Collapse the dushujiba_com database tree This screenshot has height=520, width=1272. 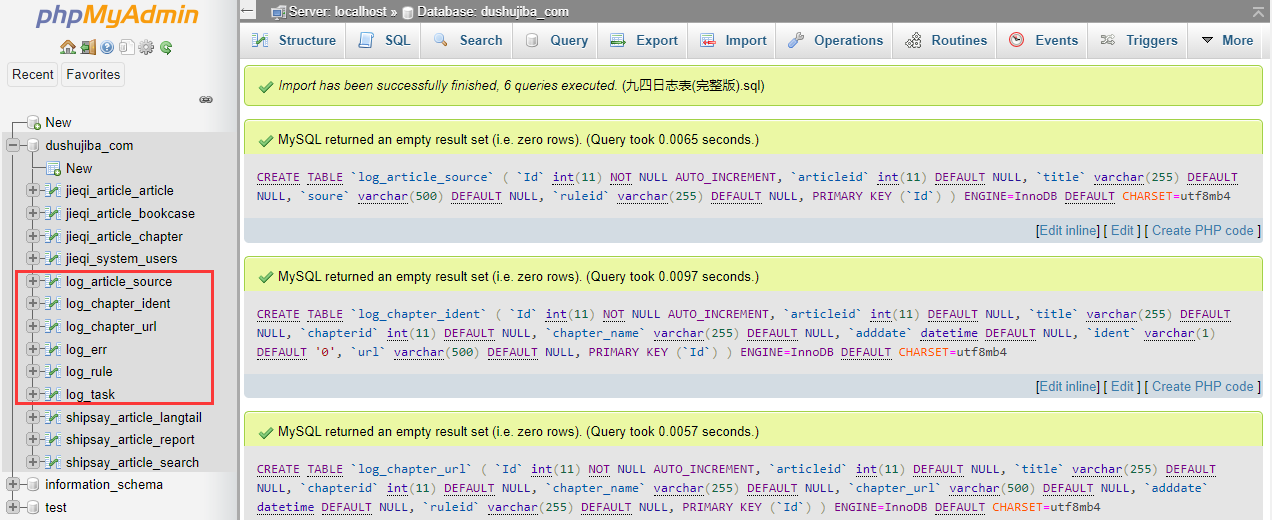pos(13,146)
